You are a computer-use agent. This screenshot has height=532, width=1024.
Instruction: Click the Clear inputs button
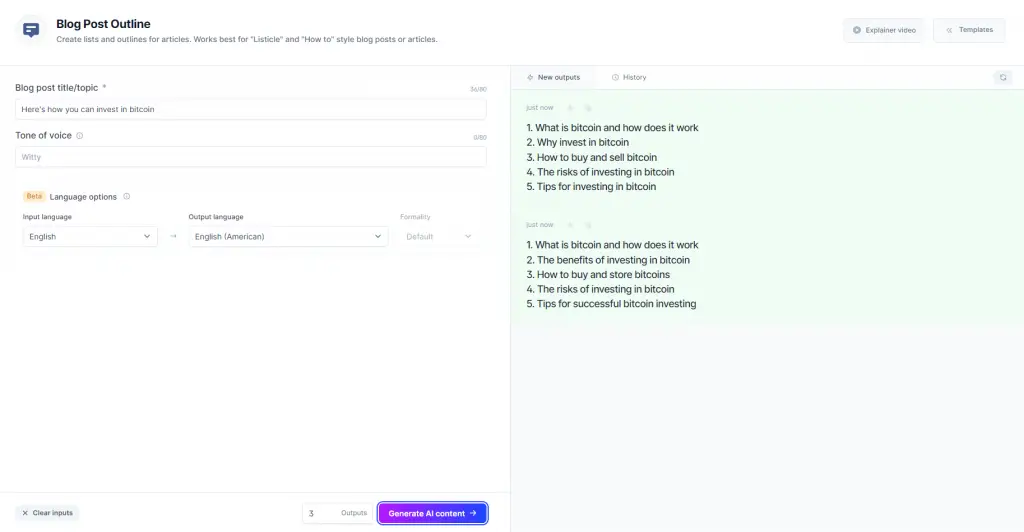point(47,513)
